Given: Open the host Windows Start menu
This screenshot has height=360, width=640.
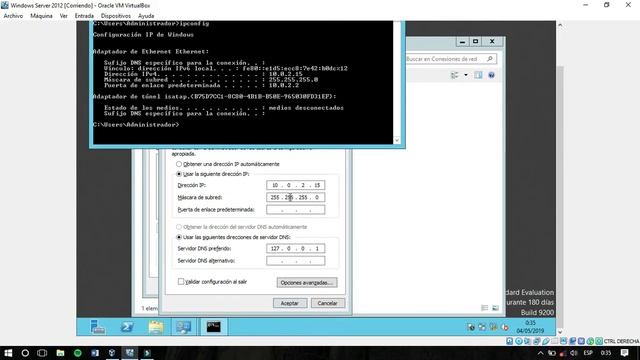Looking at the screenshot, I should 8,353.
